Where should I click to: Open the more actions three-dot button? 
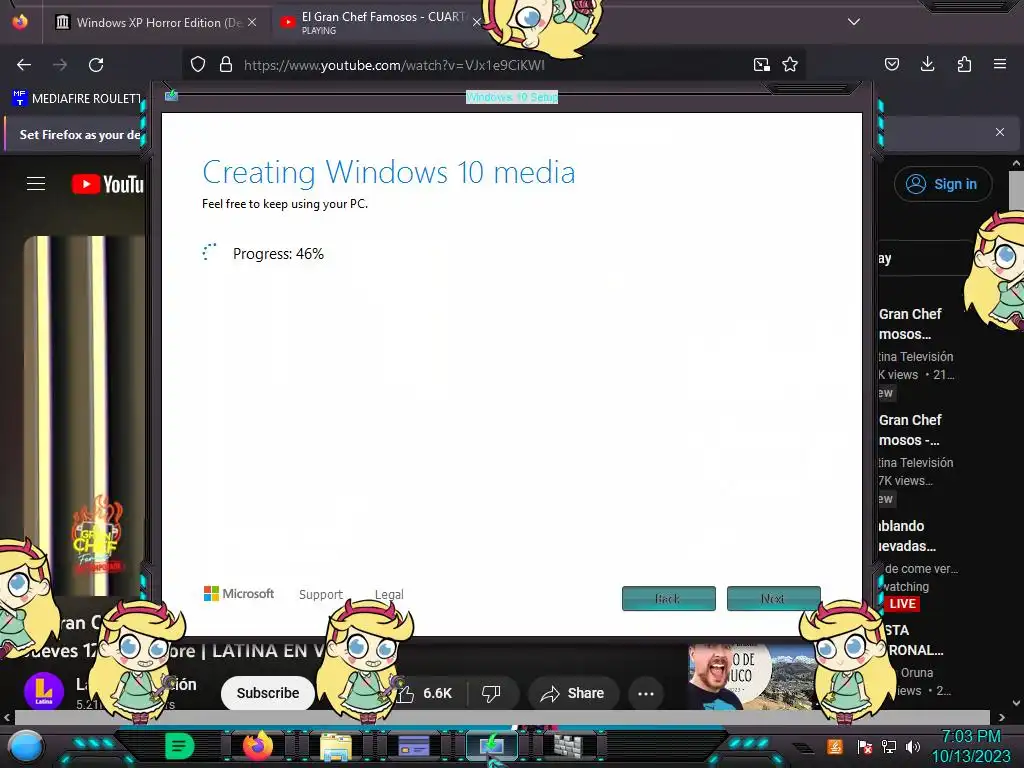coord(646,694)
